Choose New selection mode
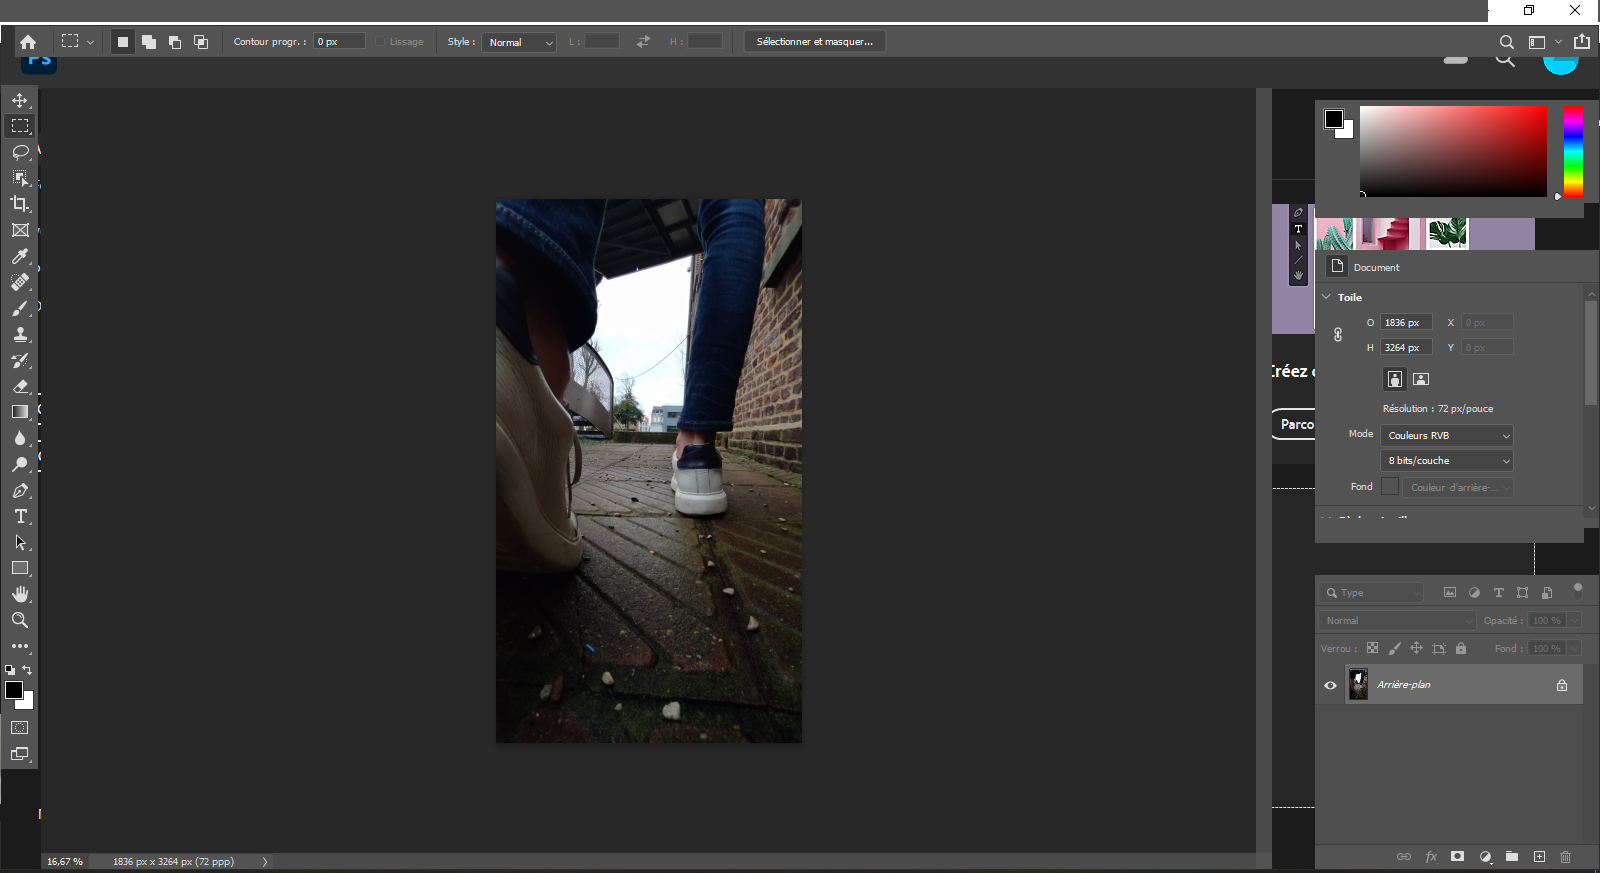 tap(123, 42)
